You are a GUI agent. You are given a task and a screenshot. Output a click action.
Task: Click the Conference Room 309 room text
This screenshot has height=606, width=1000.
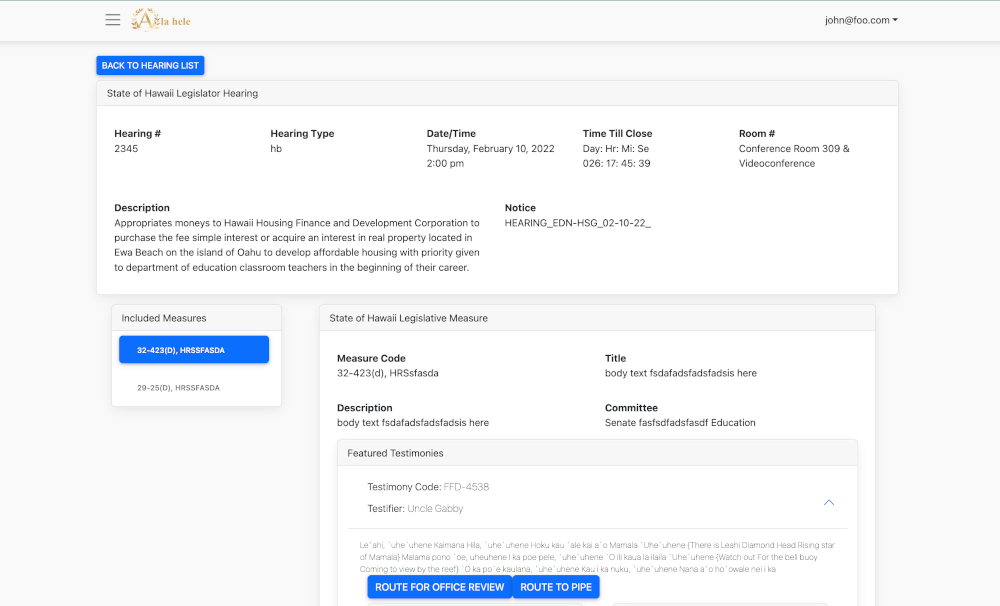(793, 149)
